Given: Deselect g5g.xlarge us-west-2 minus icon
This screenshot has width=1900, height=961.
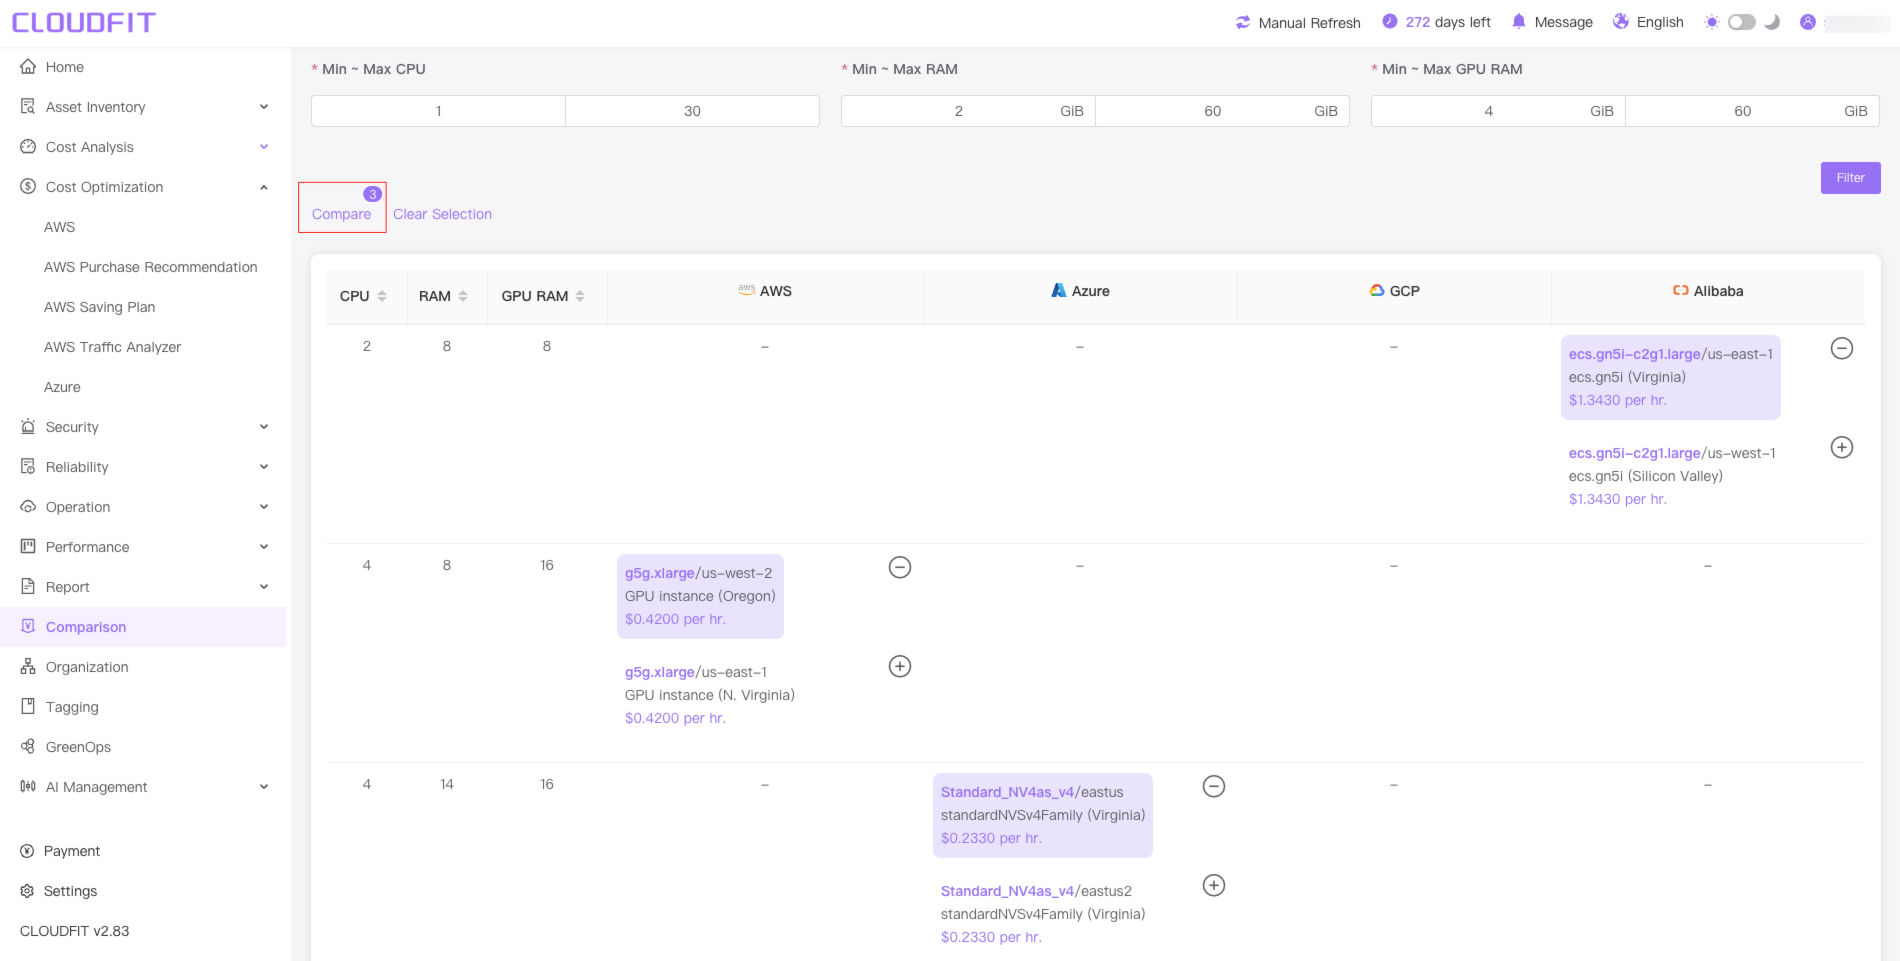Looking at the screenshot, I should [x=900, y=567].
